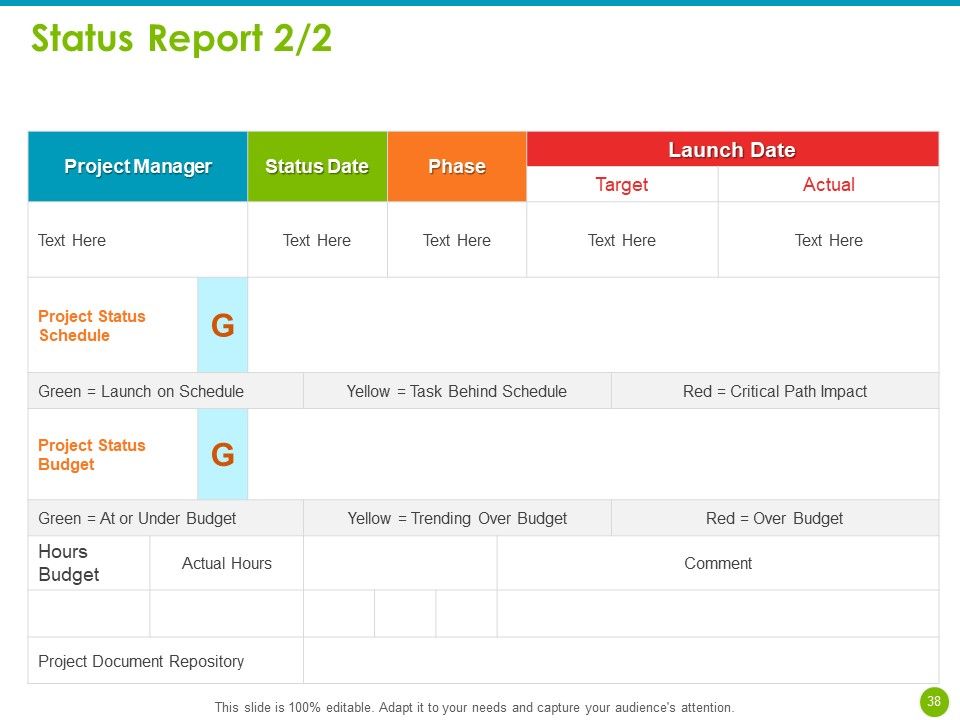This screenshot has width=960, height=720.
Task: Click the Actual subheader cell
Action: pyautogui.click(x=828, y=184)
